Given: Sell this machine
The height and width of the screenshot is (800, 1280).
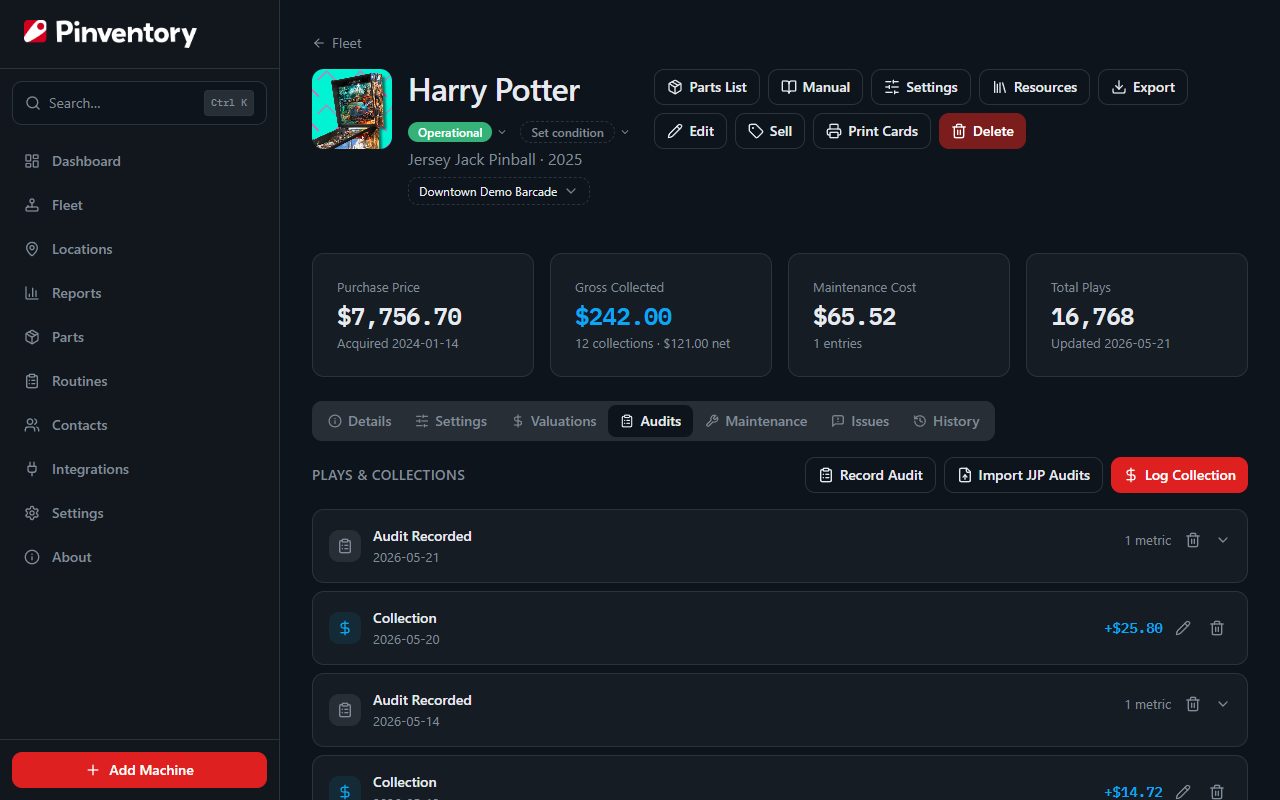Looking at the screenshot, I should [x=770, y=131].
